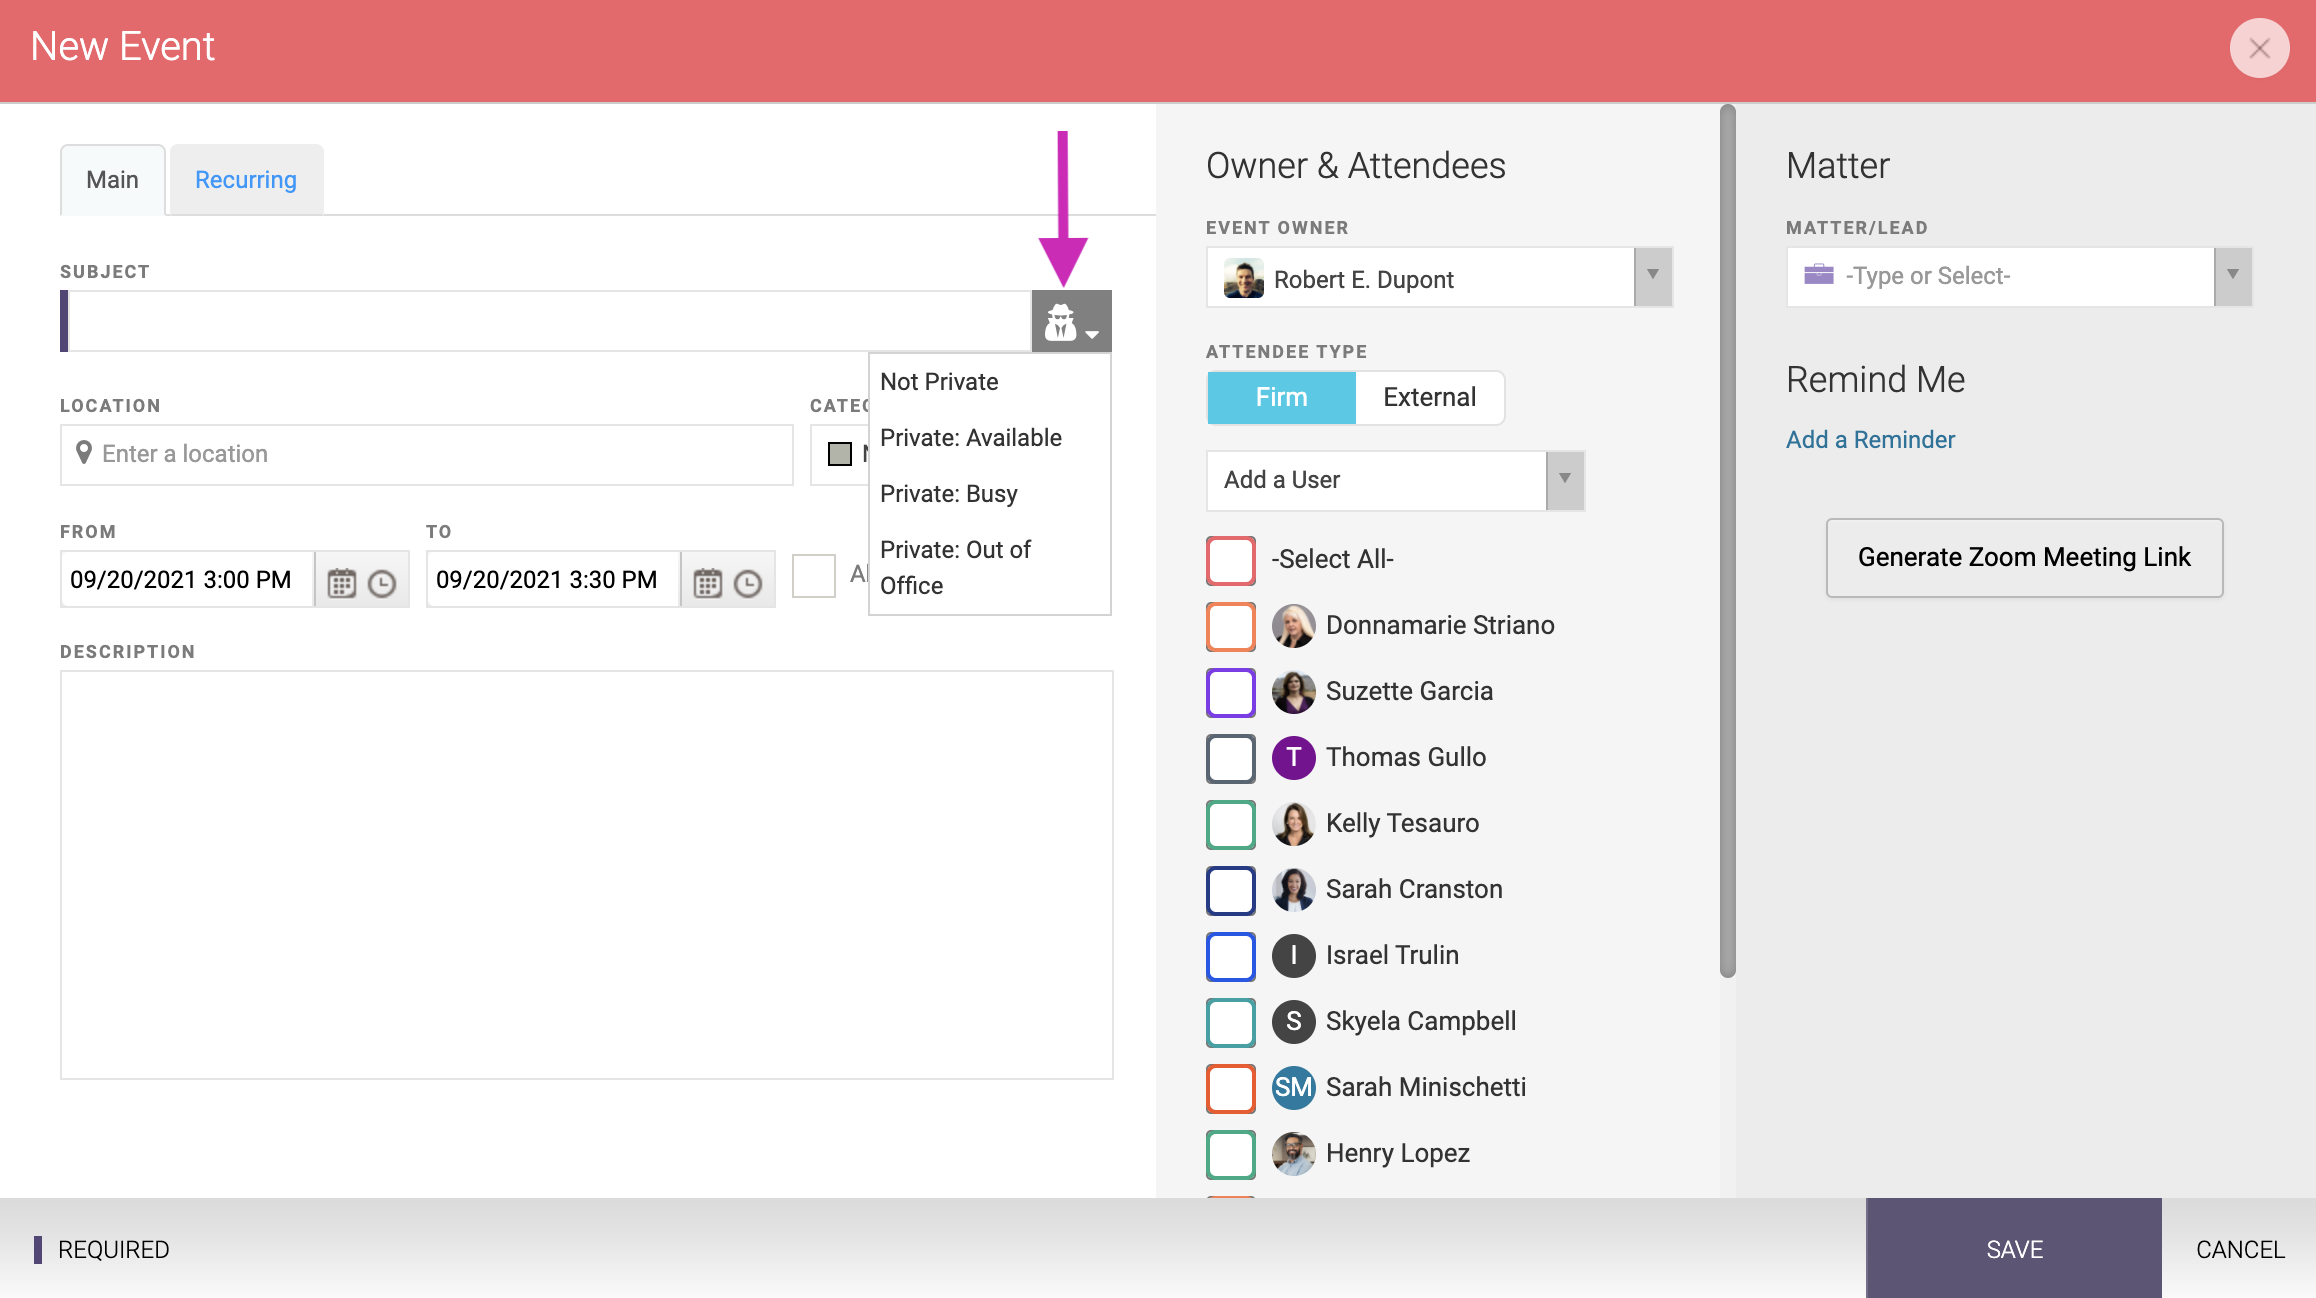This screenshot has width=2316, height=1298.
Task: Click the FROM date-time field
Action: point(187,580)
